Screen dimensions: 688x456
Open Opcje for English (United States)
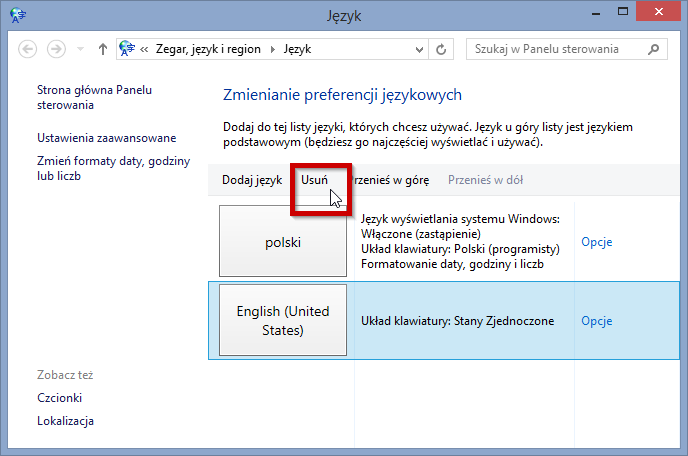pyautogui.click(x=597, y=321)
